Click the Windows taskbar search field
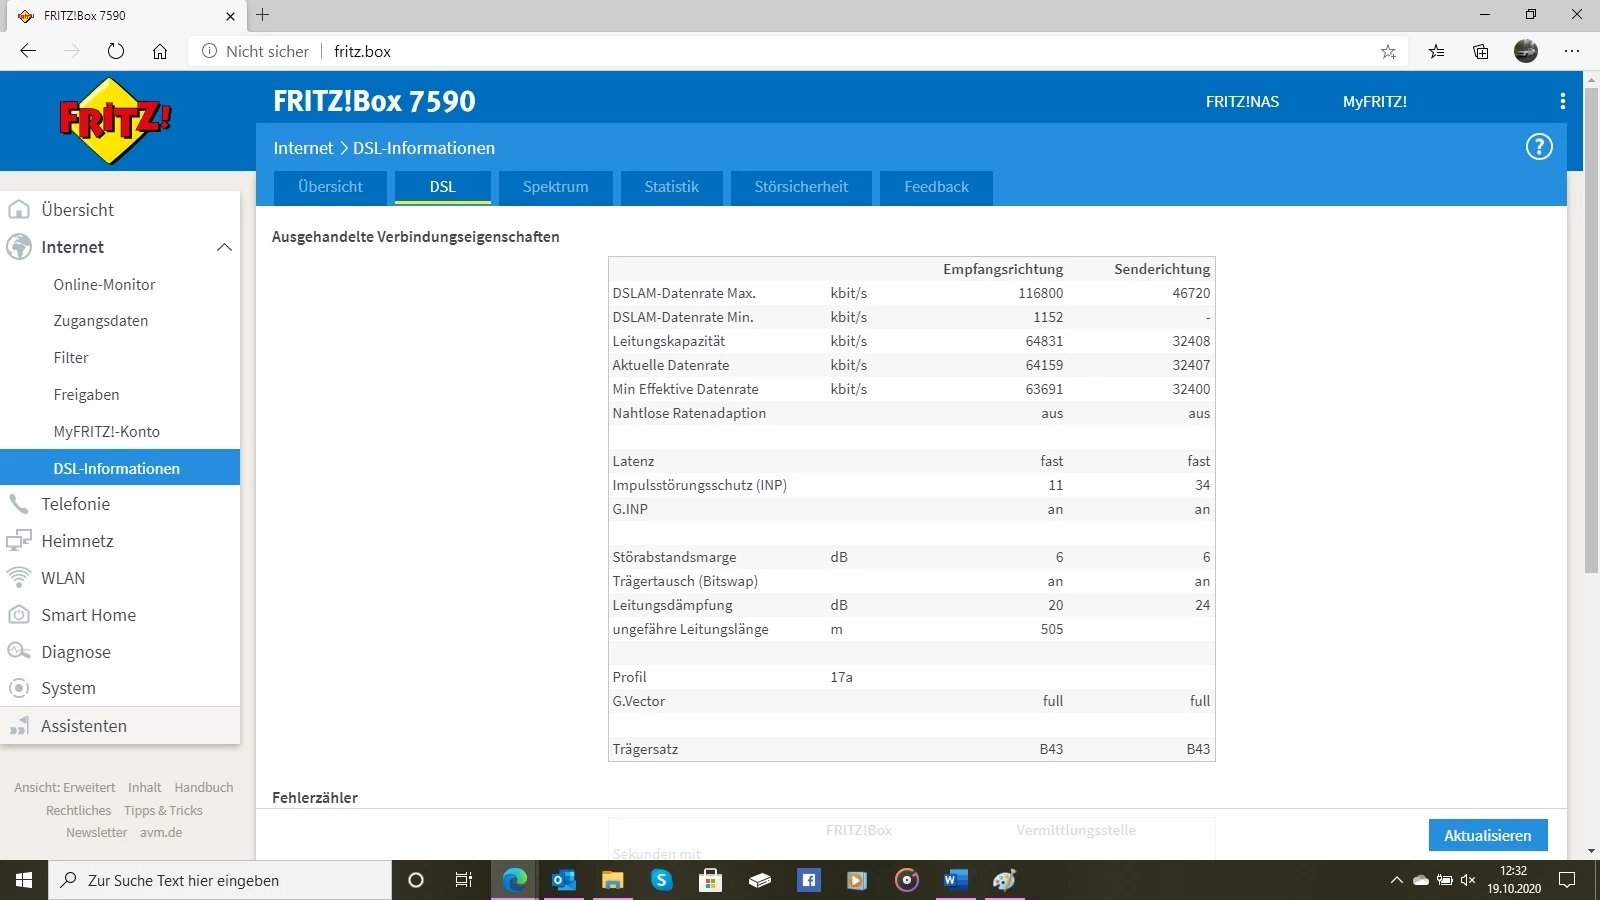Viewport: 1600px width, 900px height. [x=220, y=880]
